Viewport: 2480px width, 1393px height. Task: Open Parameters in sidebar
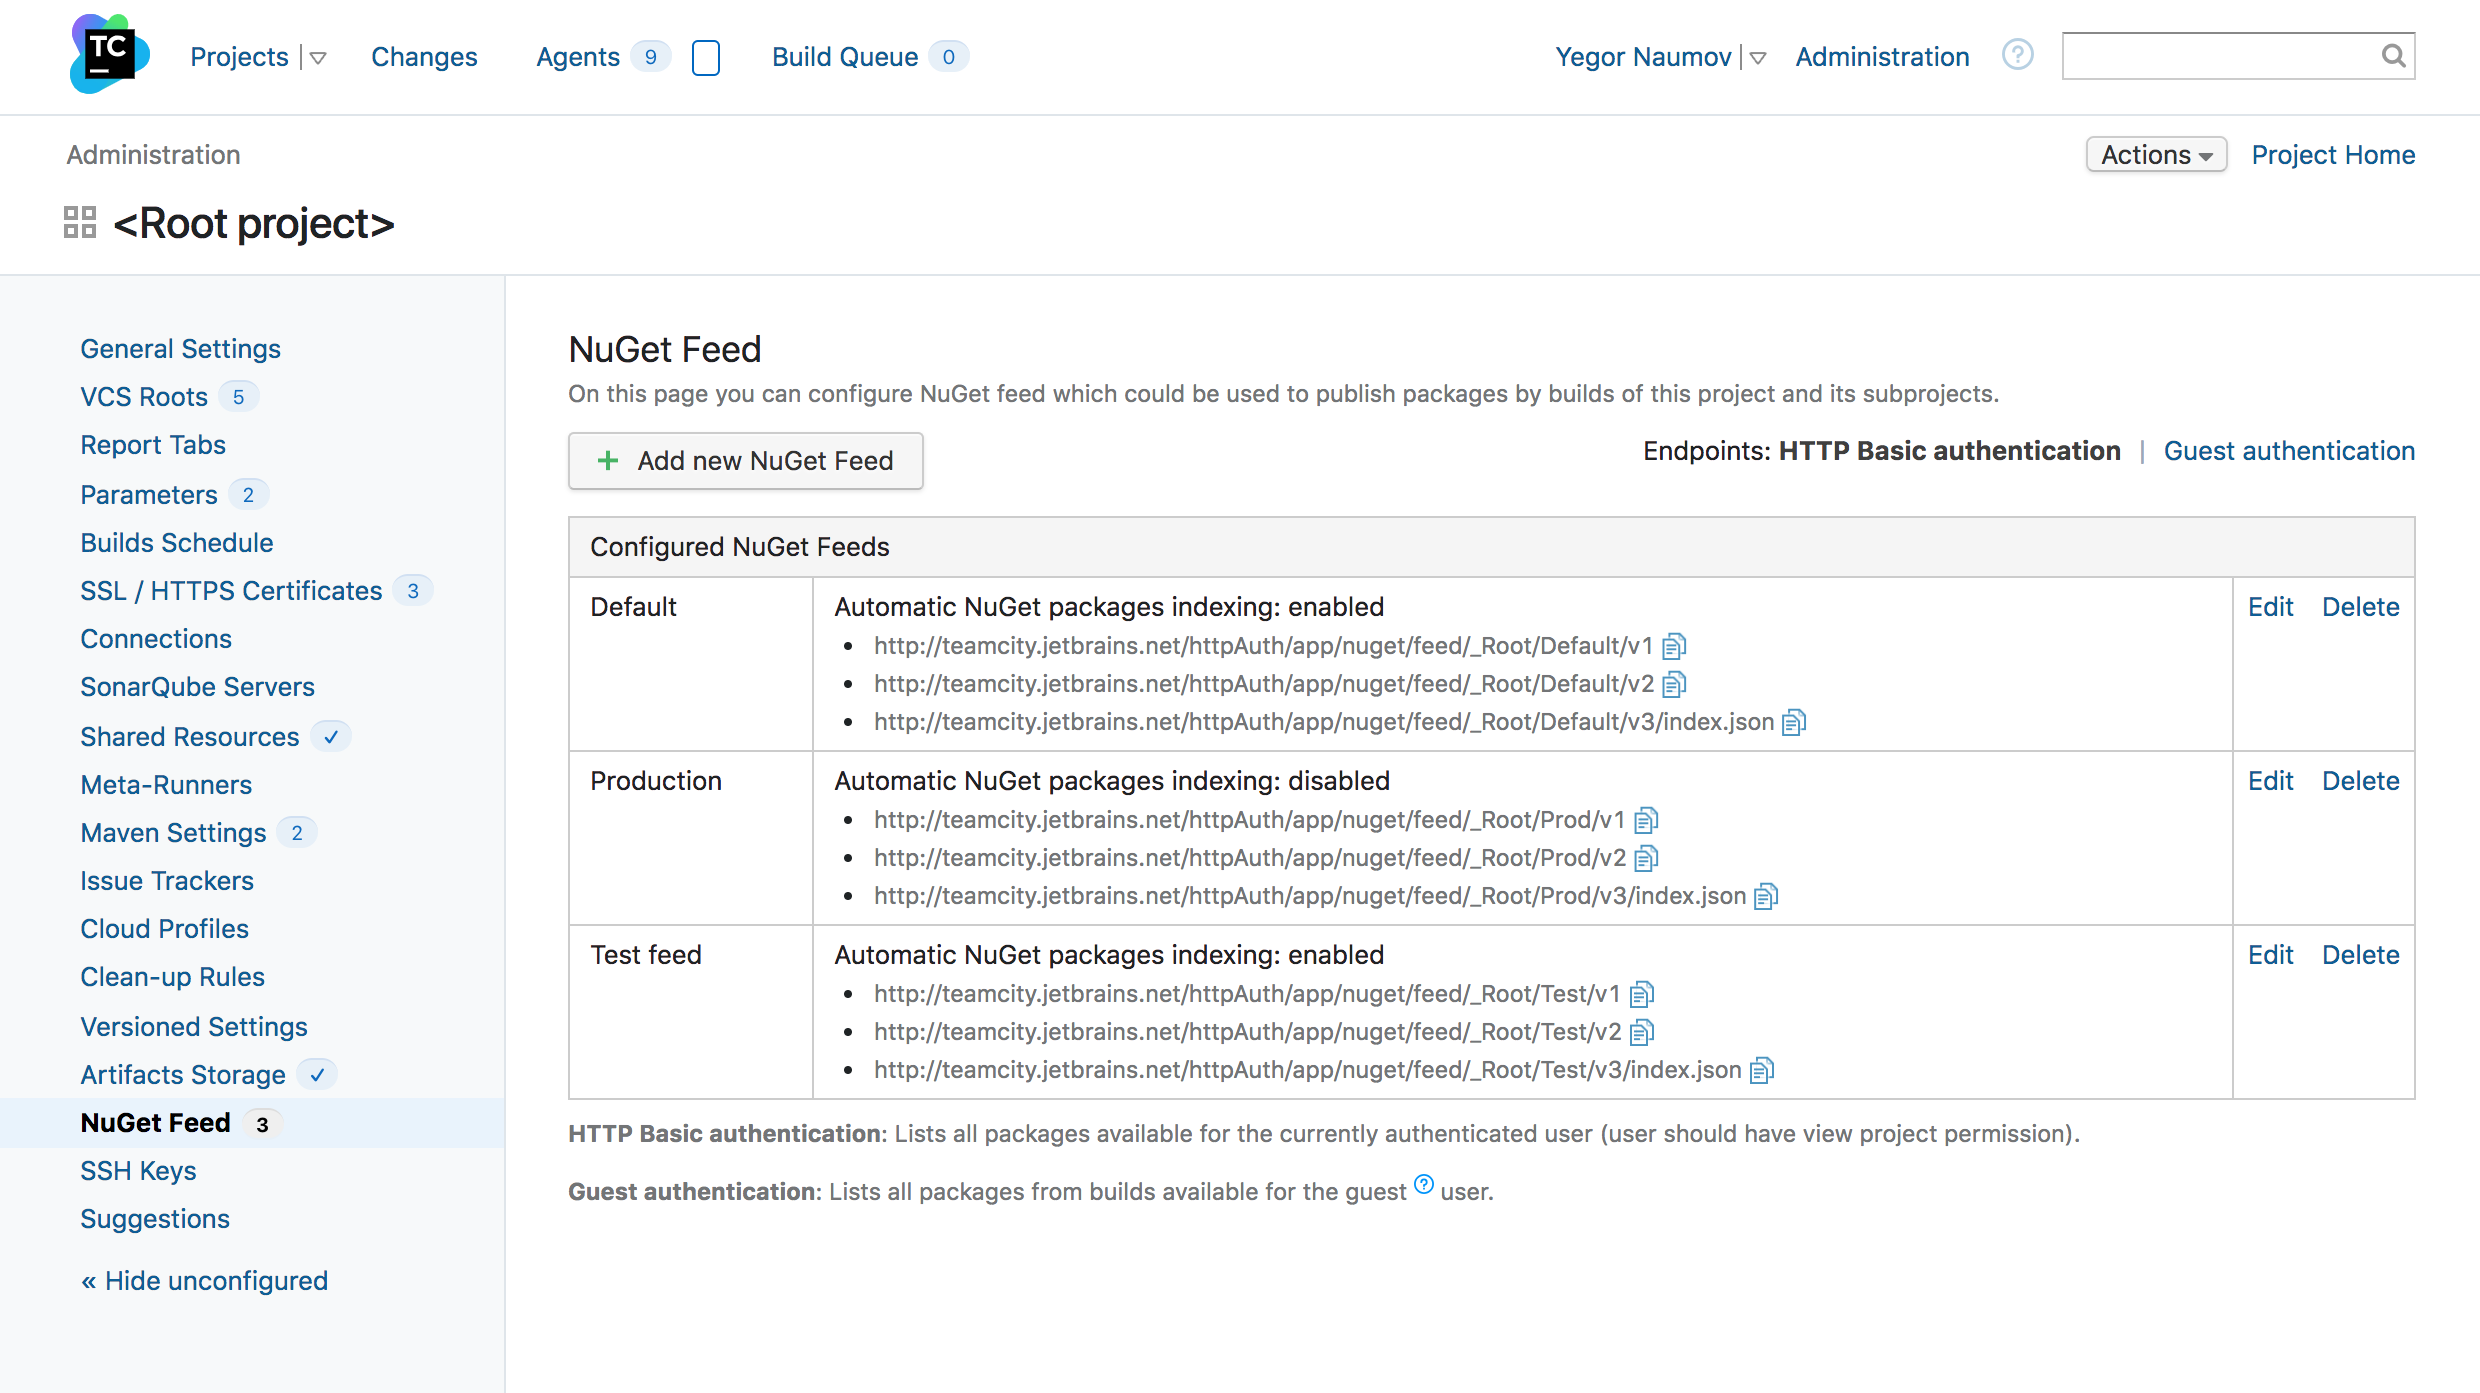[149, 495]
